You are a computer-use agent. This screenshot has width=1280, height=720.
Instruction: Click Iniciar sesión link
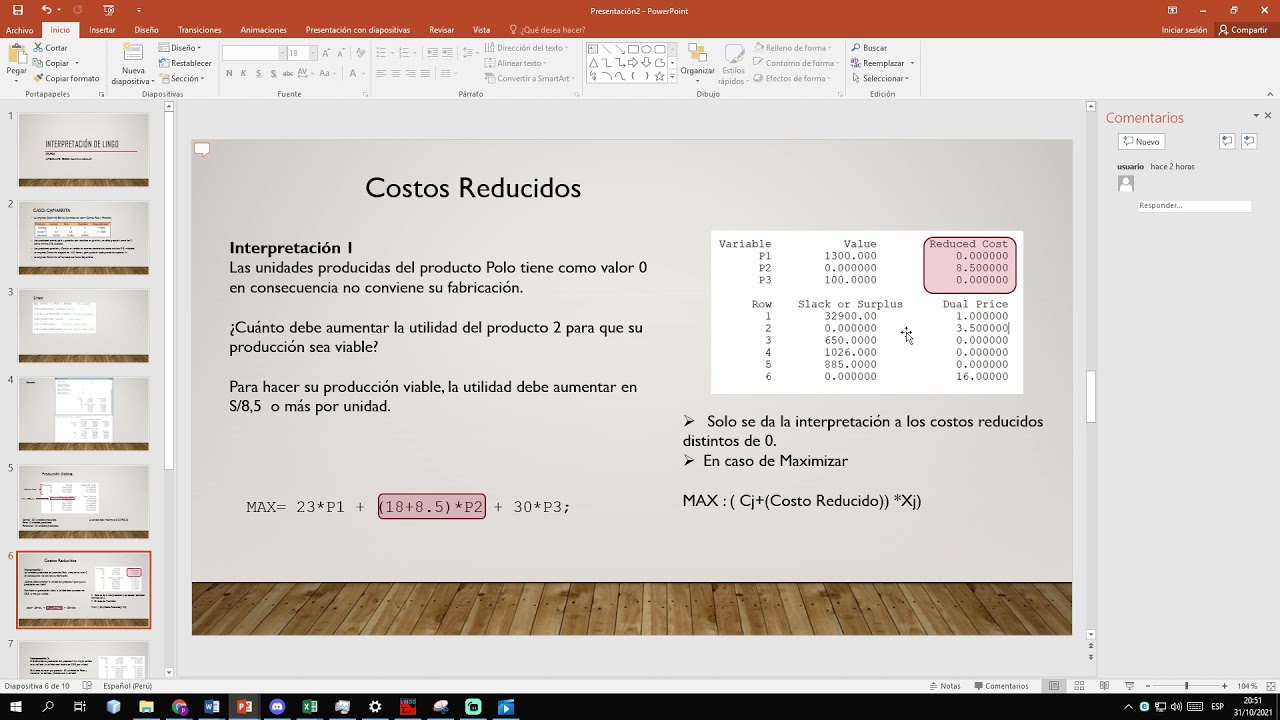[x=1184, y=30]
